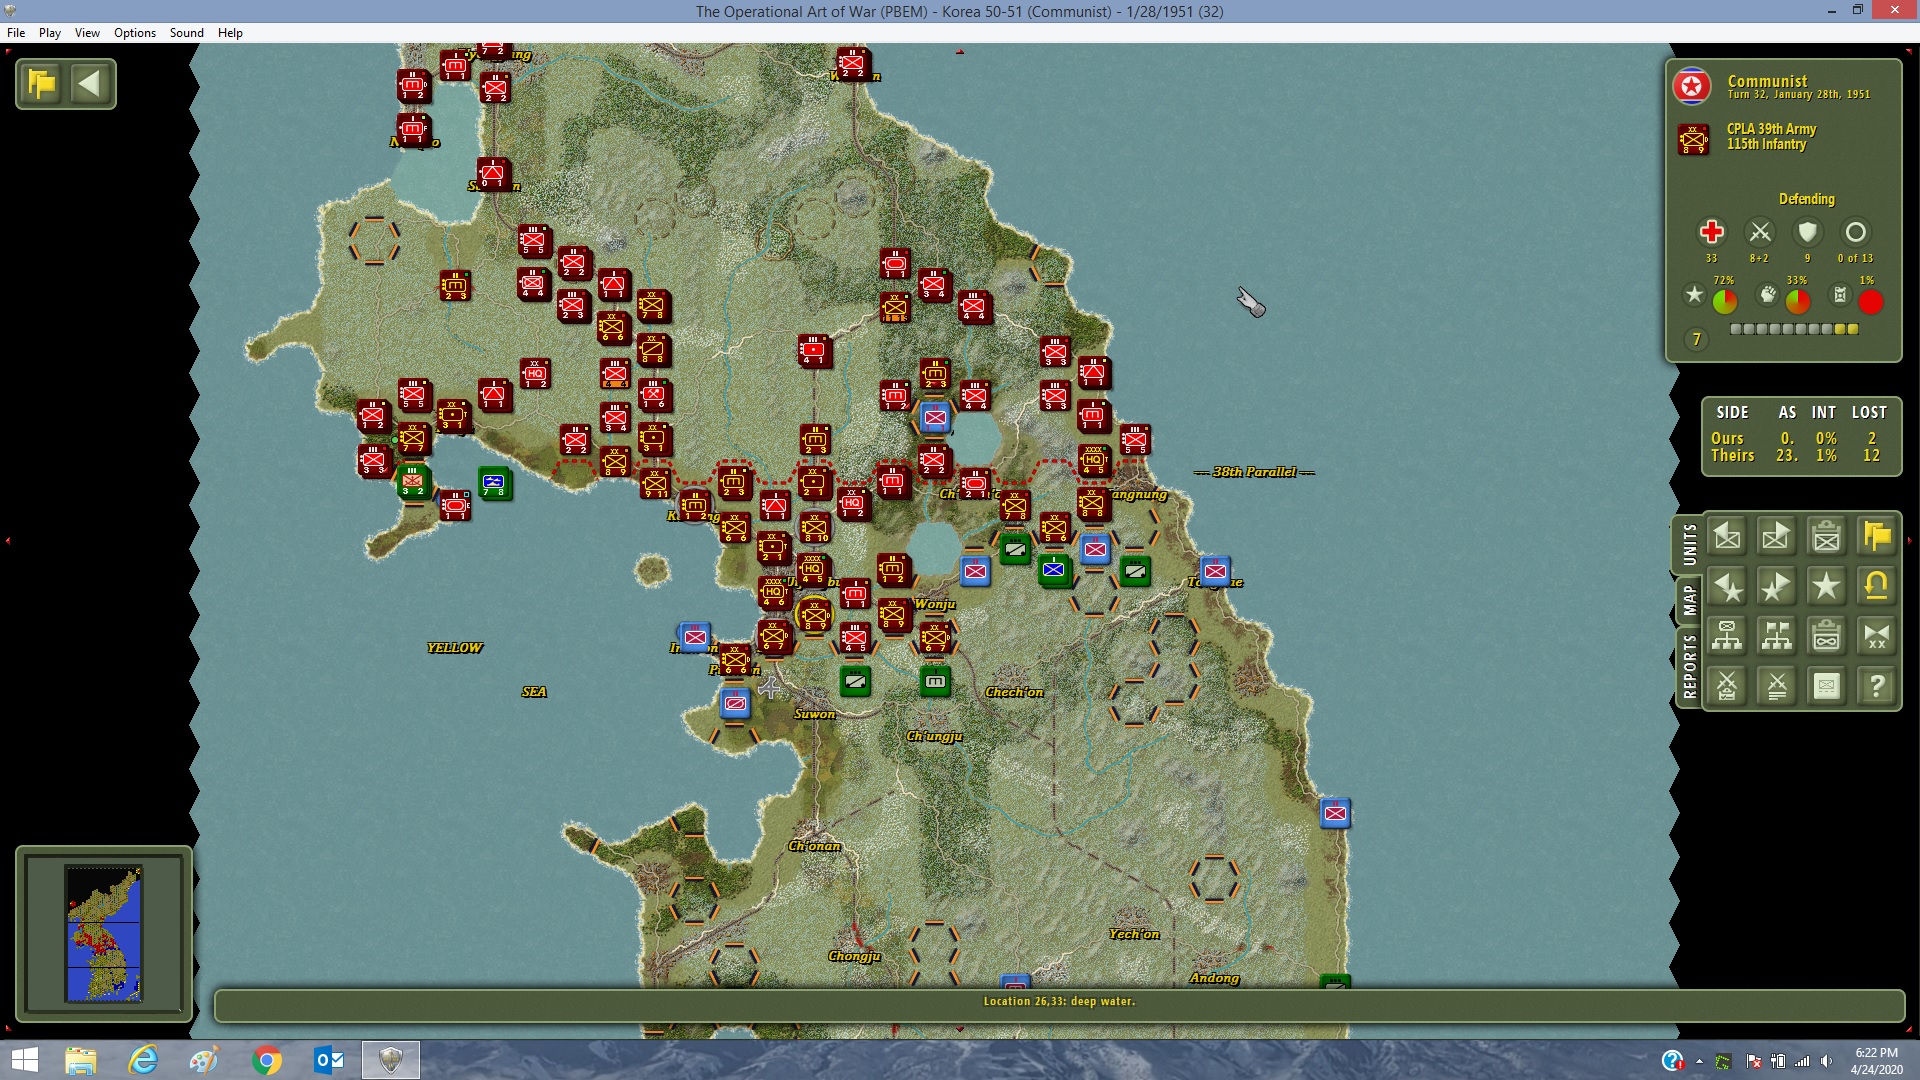Click the left arrow with star icon
The image size is (1920, 1080).
click(x=1727, y=587)
